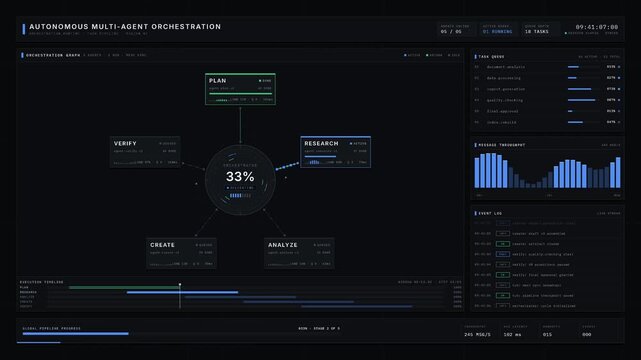Select the document analysis queue row
The width and height of the screenshot is (641, 360).
pos(547,67)
